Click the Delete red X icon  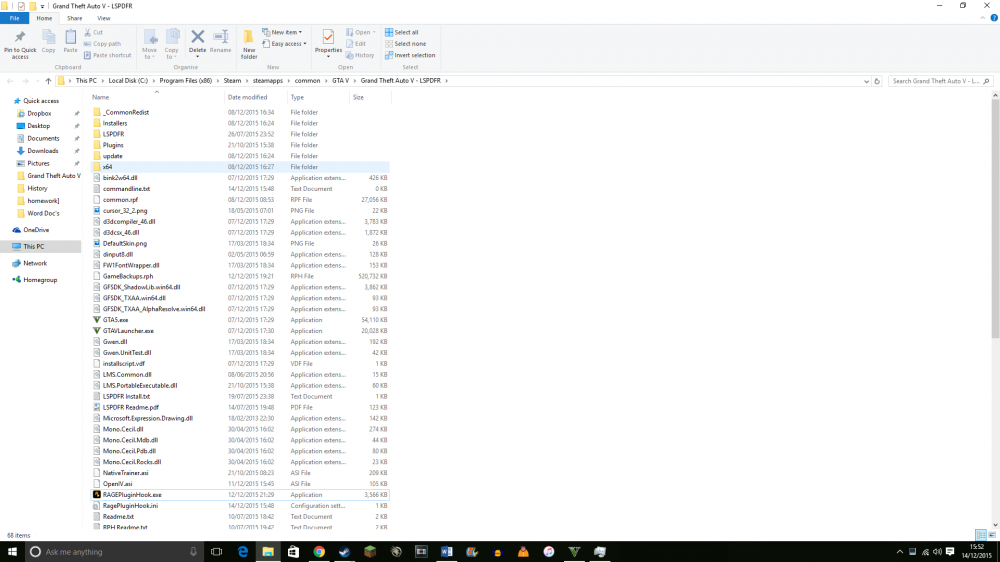tap(198, 37)
